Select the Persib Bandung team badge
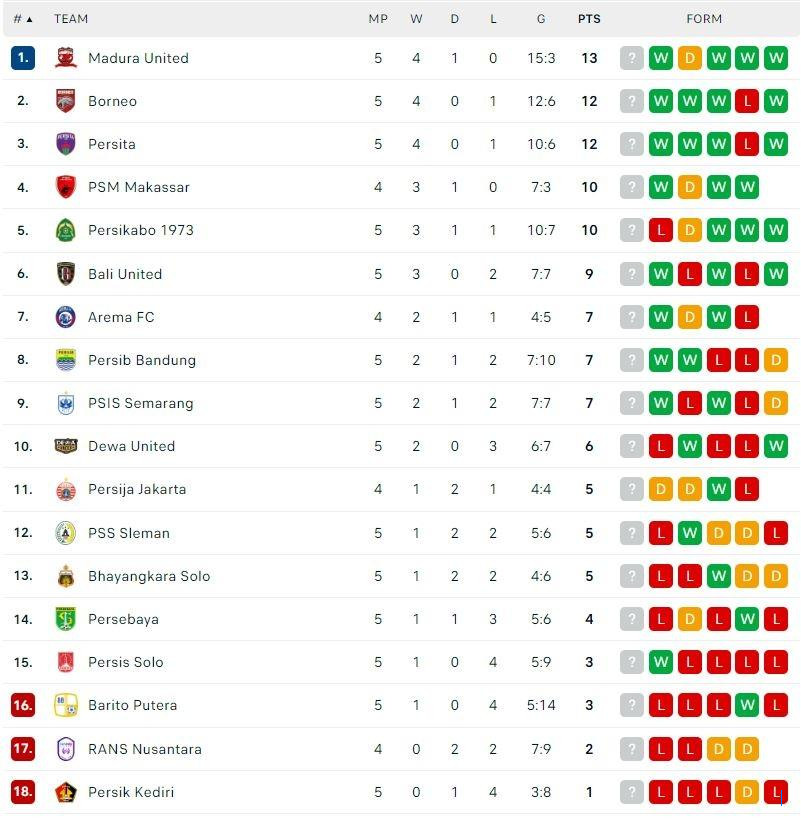This screenshot has width=801, height=825. 65,360
